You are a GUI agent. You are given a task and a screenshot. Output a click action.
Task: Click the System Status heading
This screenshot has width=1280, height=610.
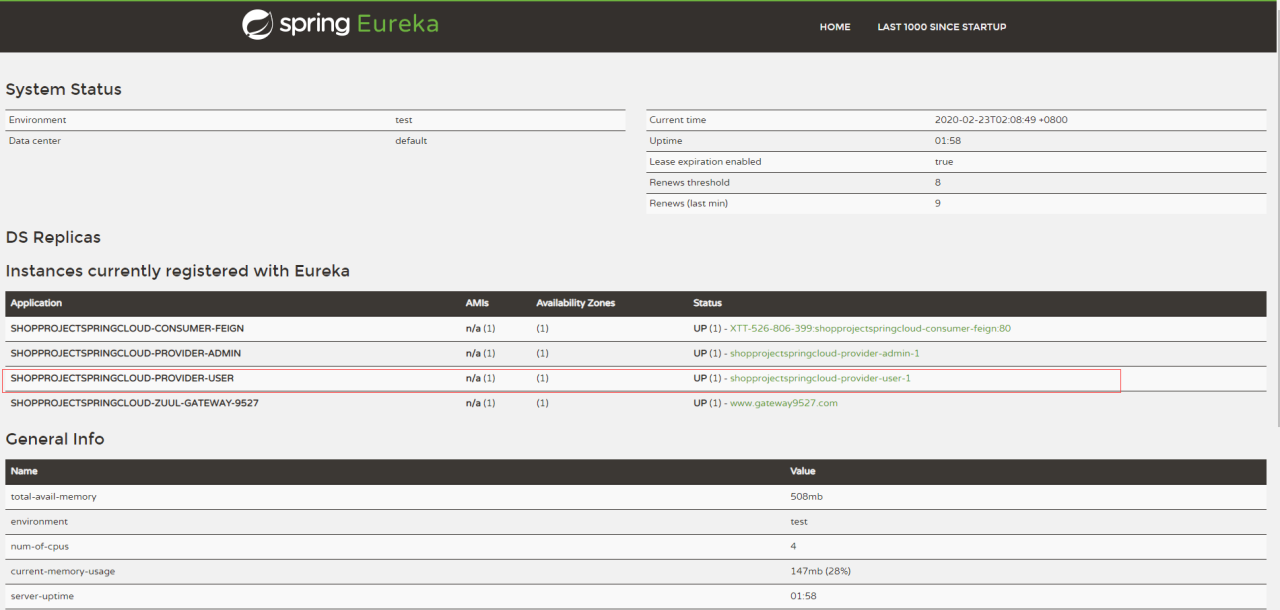[x=63, y=89]
